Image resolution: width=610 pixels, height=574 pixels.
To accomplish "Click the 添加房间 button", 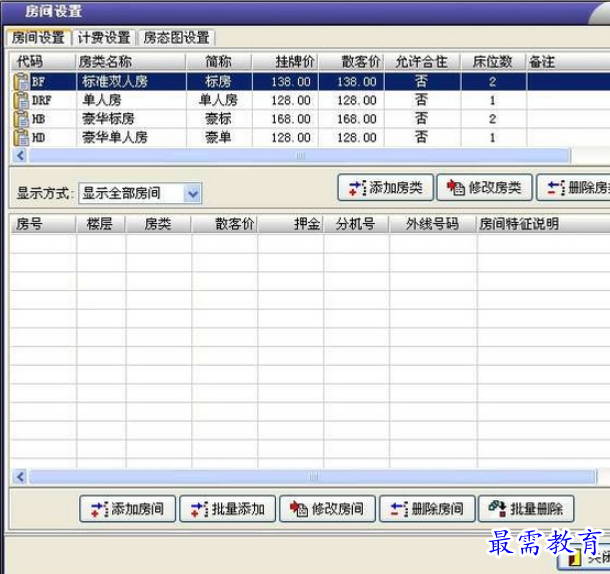I will click(x=128, y=509).
